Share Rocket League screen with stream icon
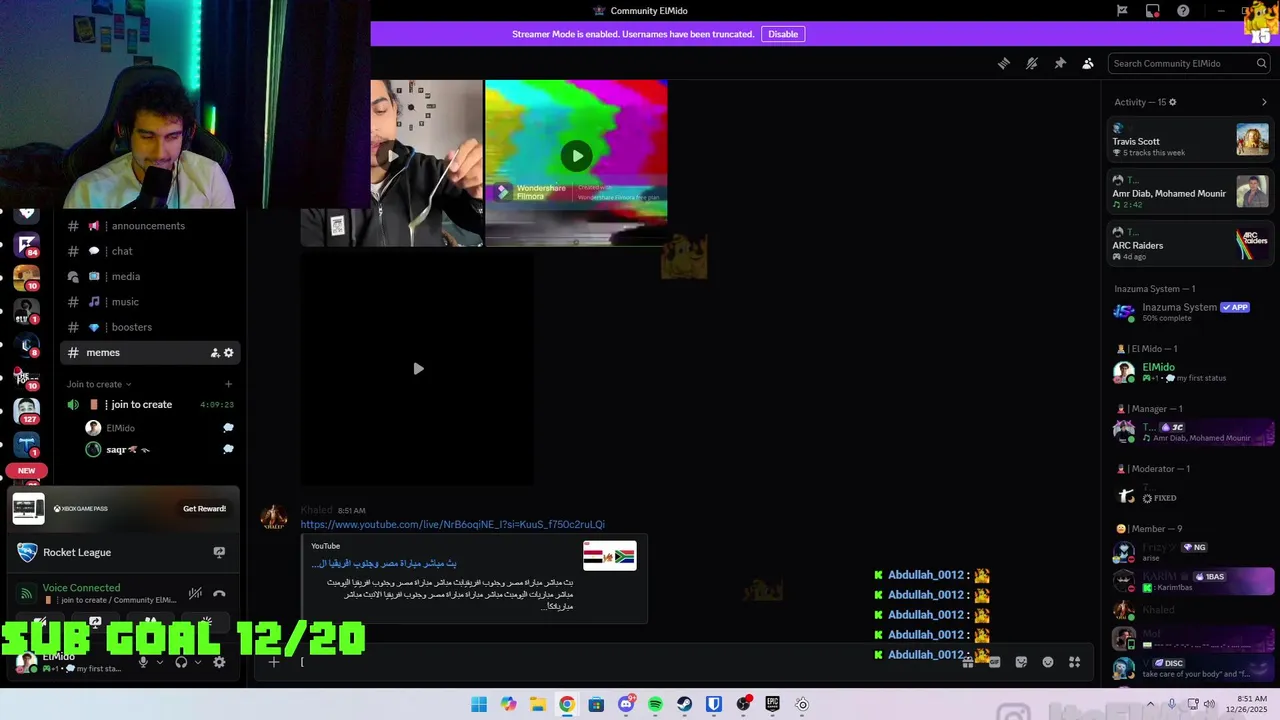Image resolution: width=1280 pixels, height=720 pixels. tap(219, 552)
